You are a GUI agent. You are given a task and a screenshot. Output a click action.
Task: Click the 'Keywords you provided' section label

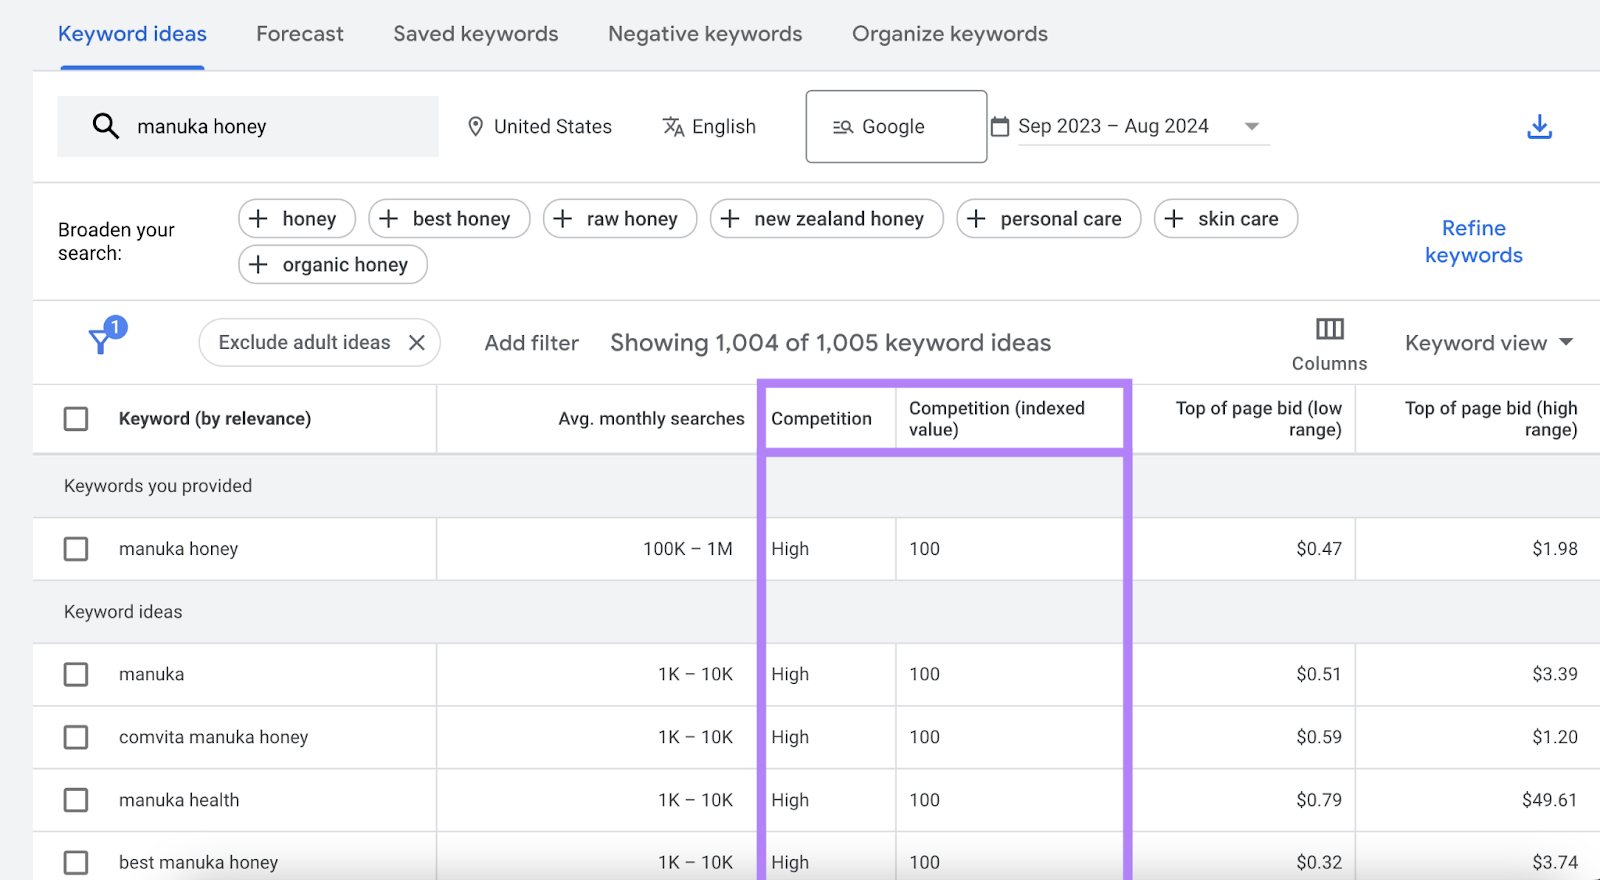[158, 486]
